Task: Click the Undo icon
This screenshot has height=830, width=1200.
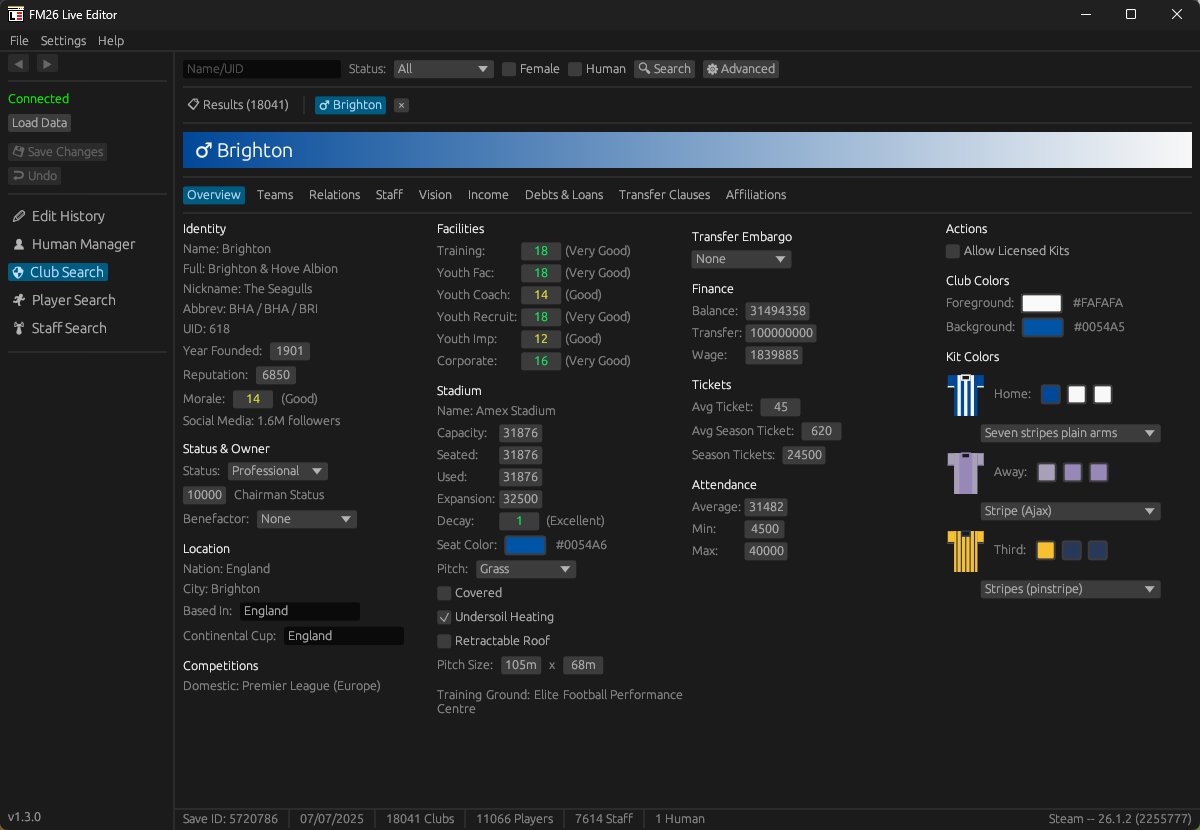Action: point(19,175)
